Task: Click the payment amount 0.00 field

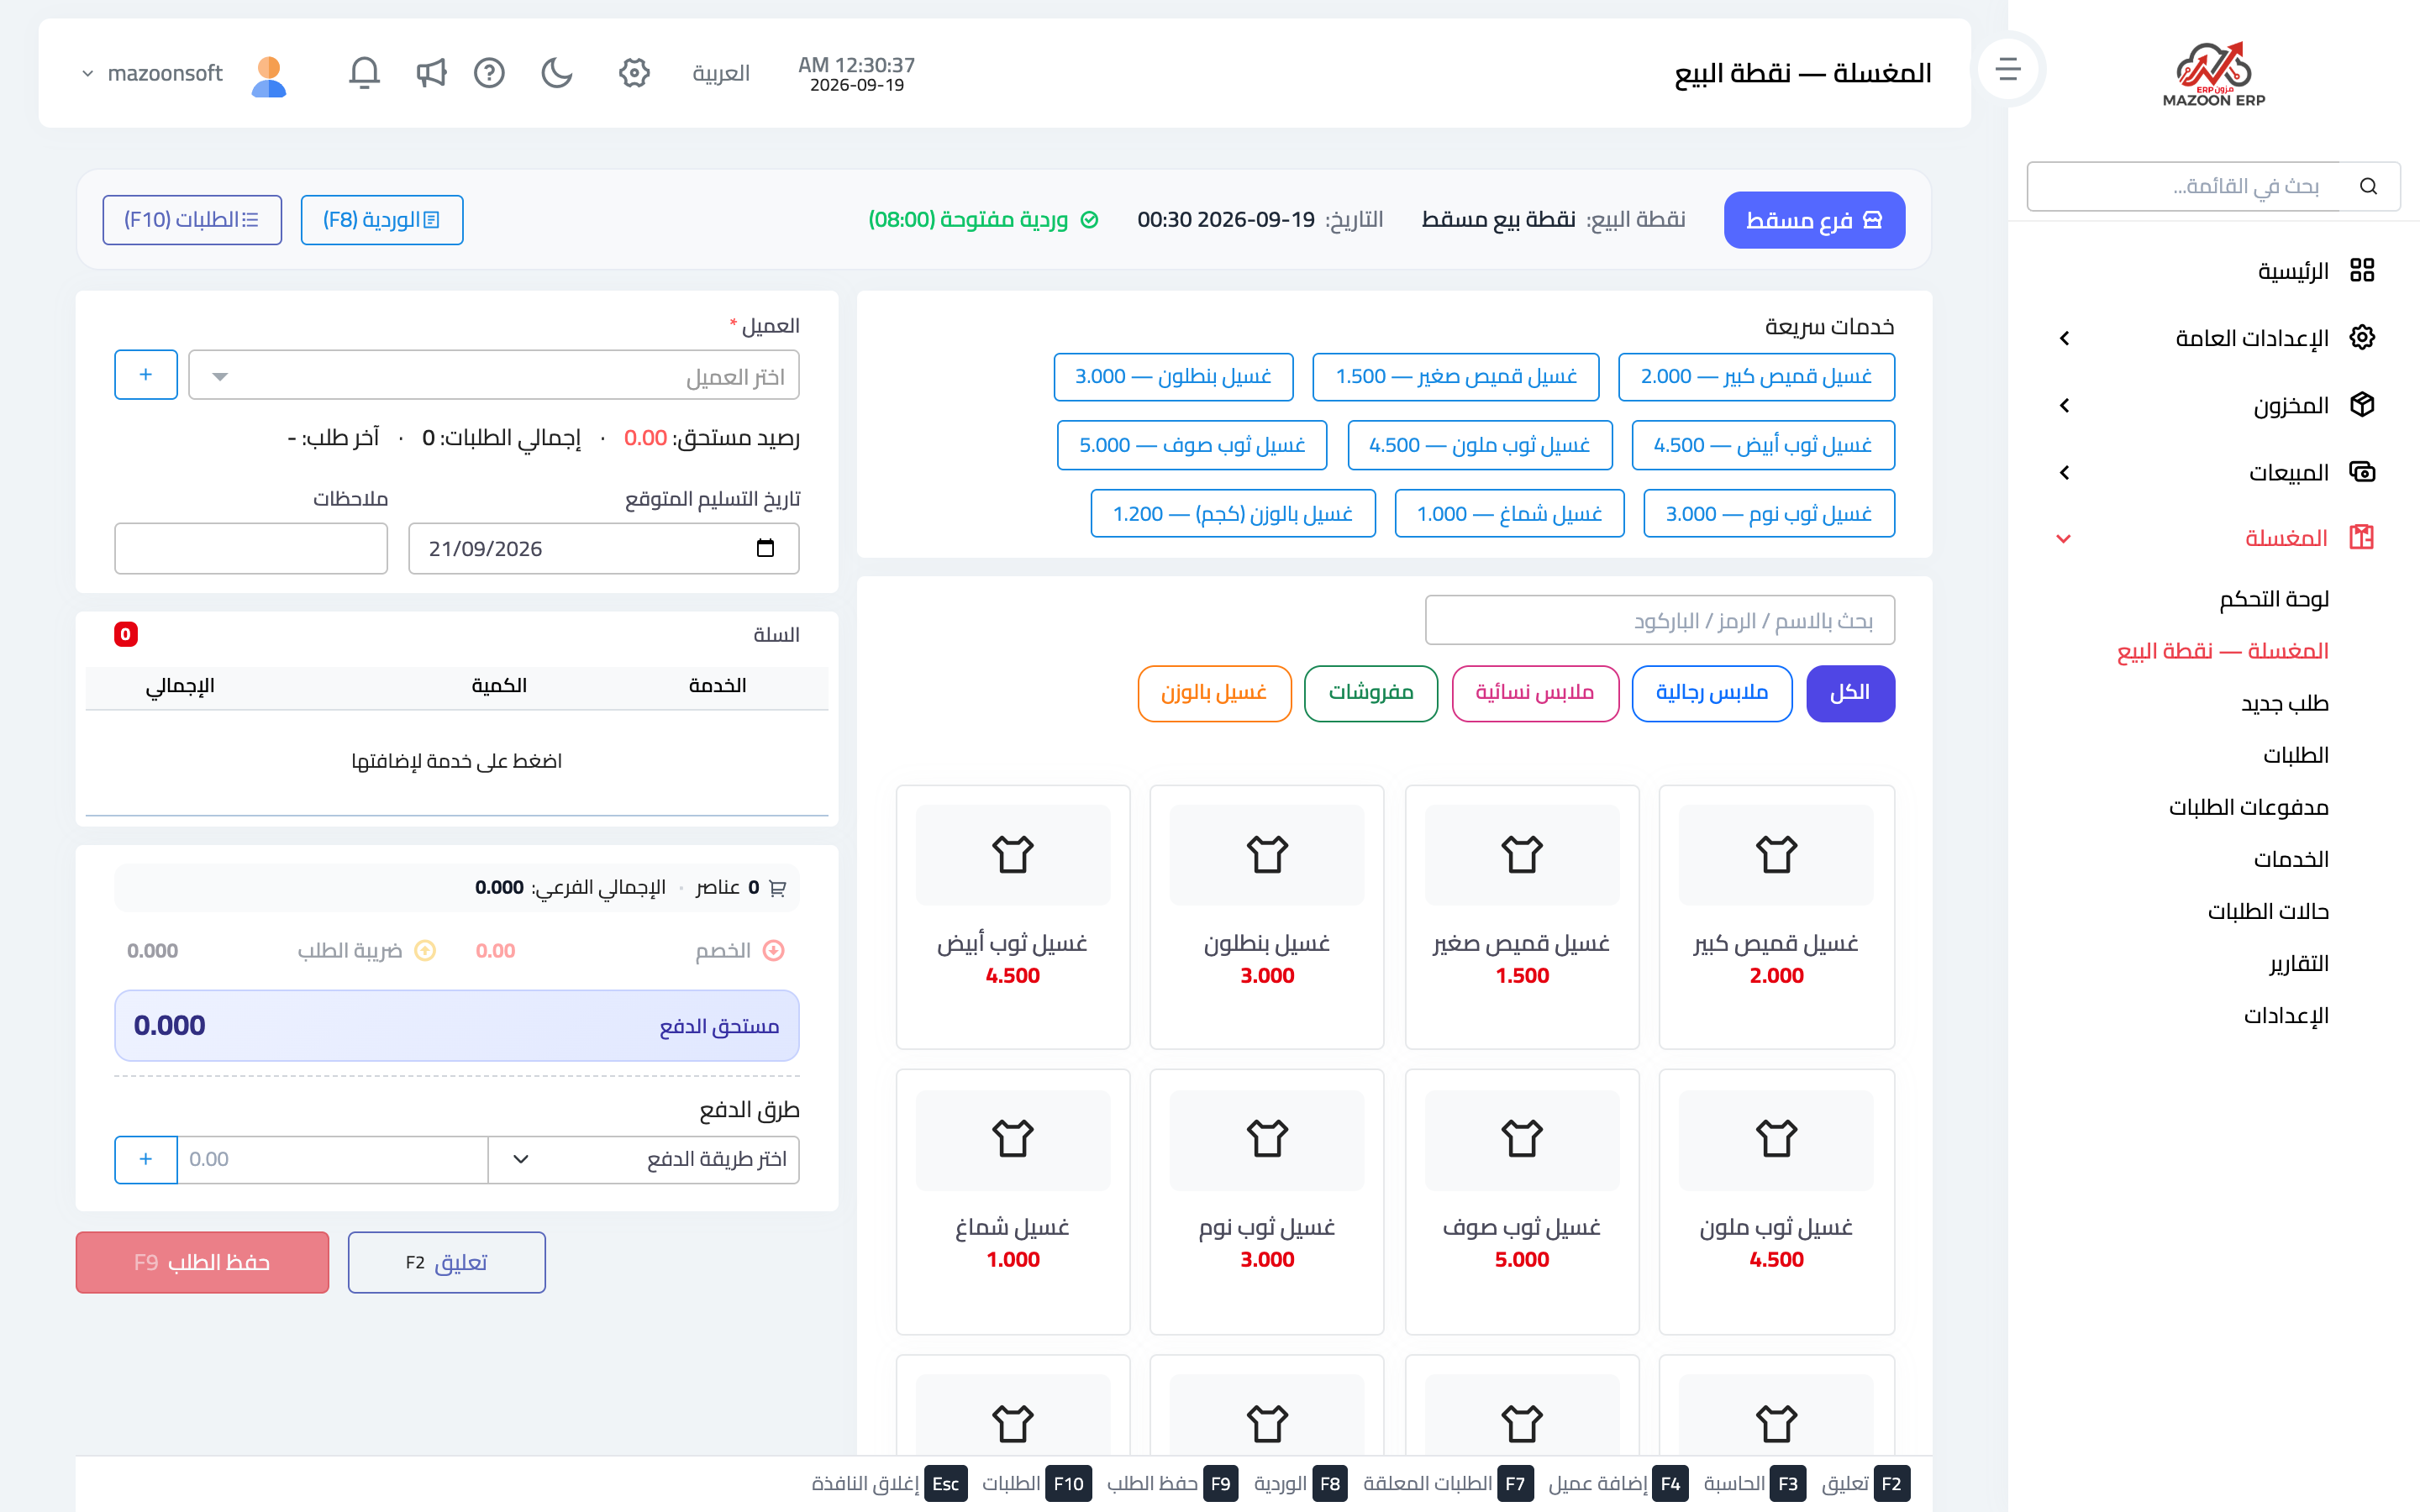Action: (x=333, y=1159)
